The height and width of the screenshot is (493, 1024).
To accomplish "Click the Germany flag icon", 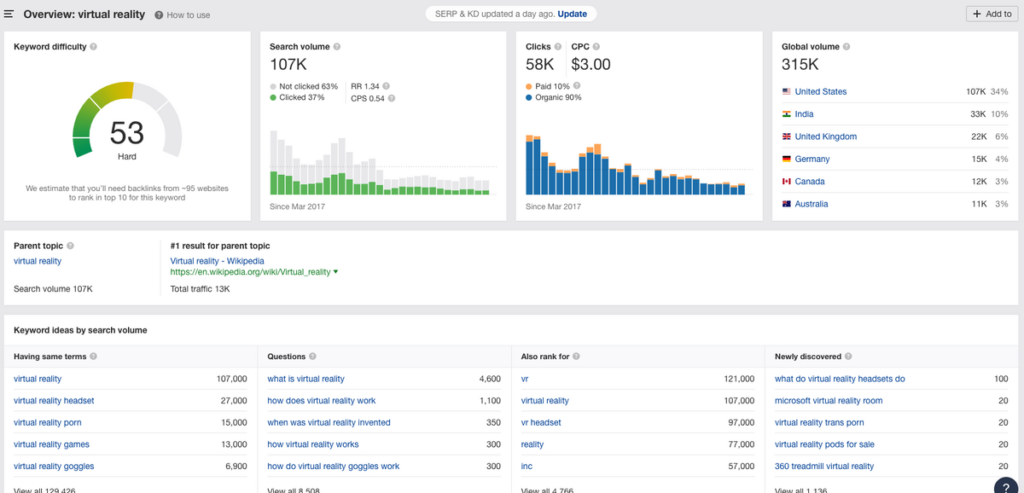I will tap(786, 159).
